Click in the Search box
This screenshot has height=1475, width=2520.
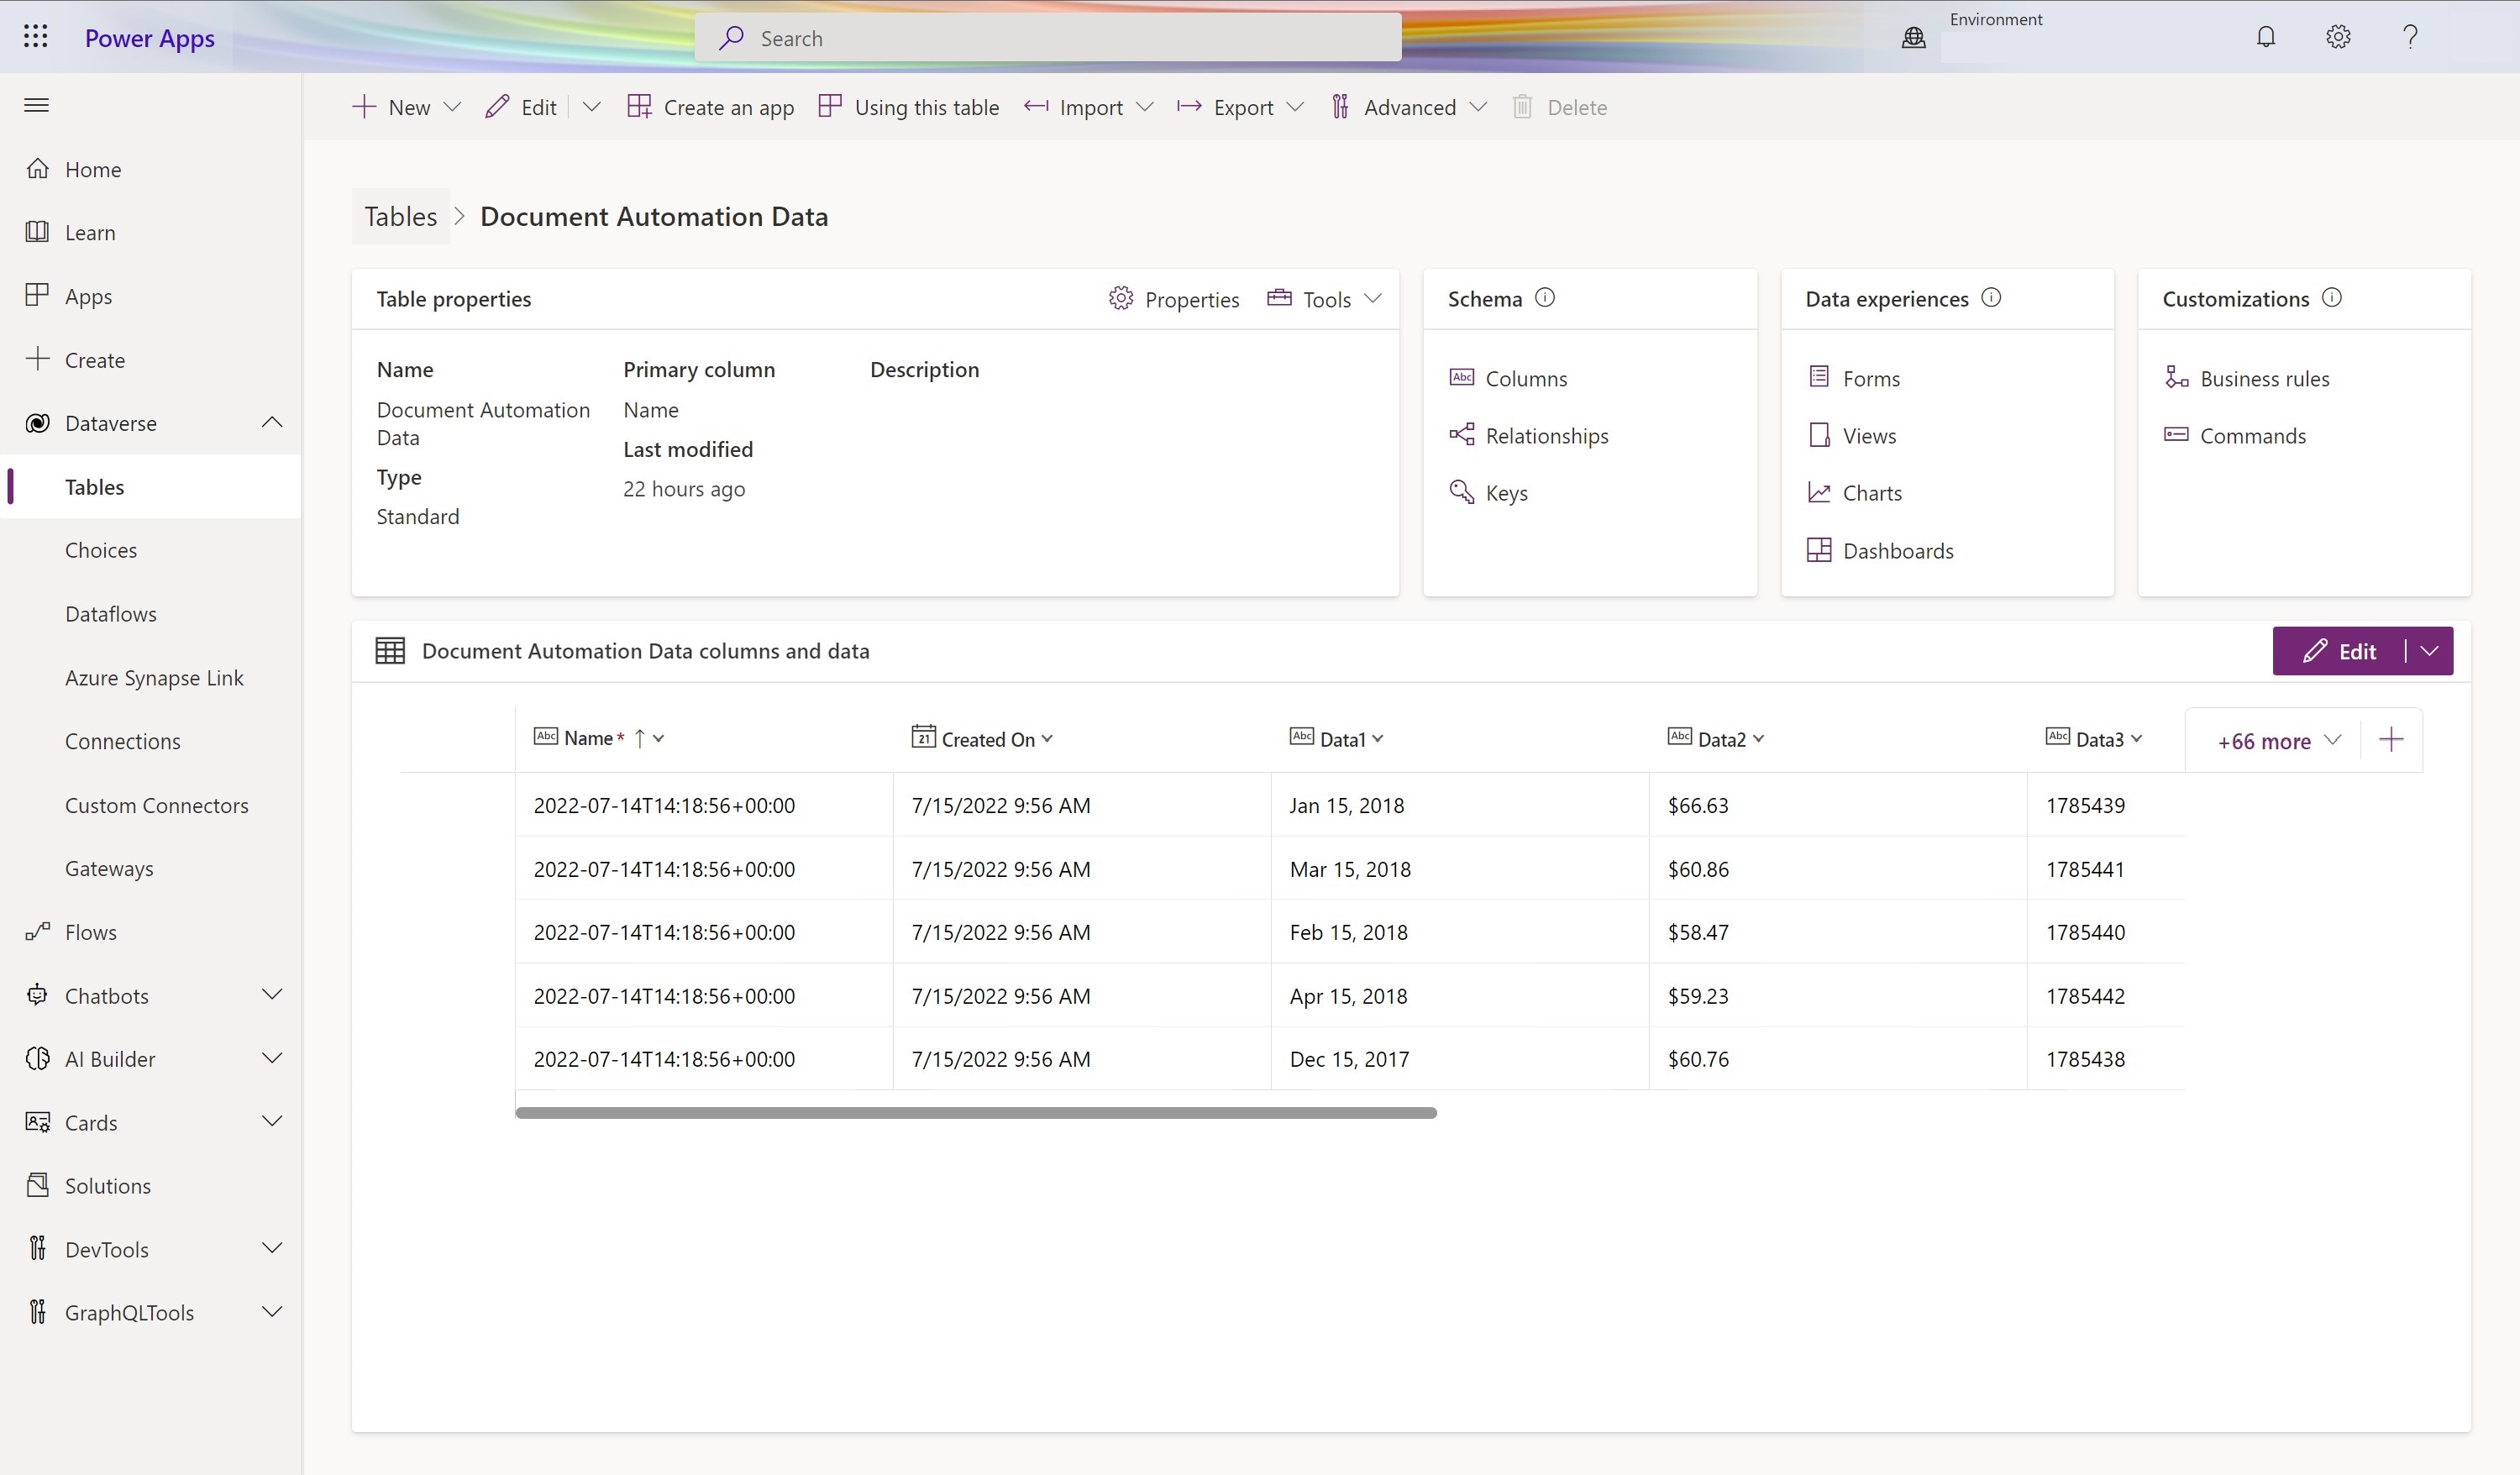coord(1048,38)
